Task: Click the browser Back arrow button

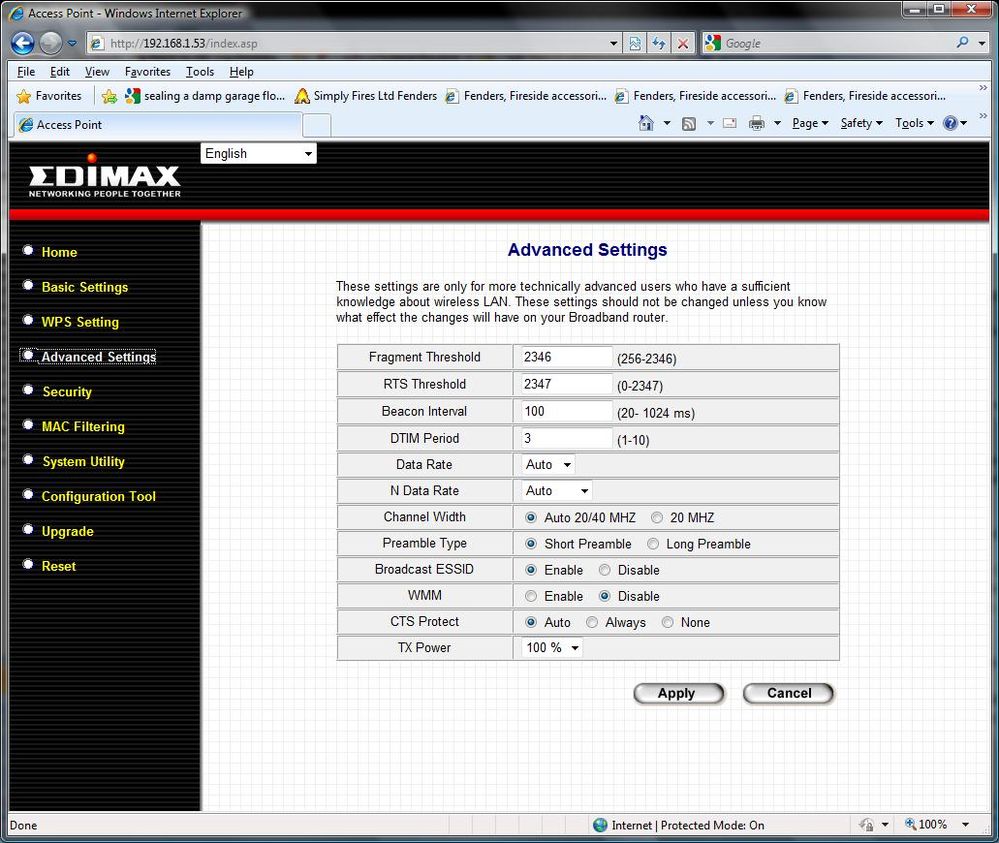Action: pos(22,43)
